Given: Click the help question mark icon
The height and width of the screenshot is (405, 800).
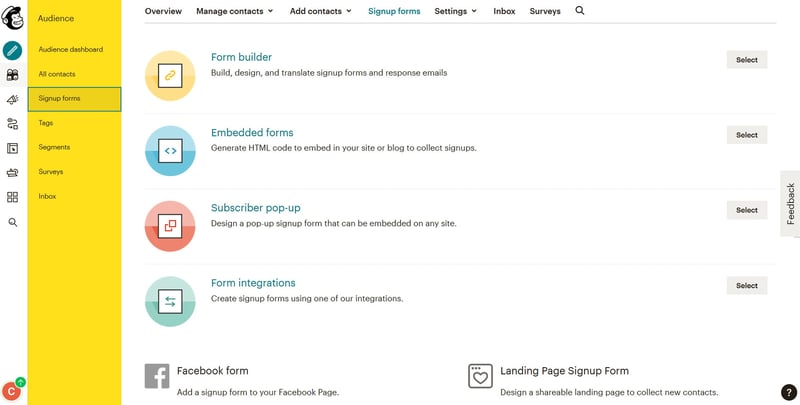Looking at the screenshot, I should 788,392.
